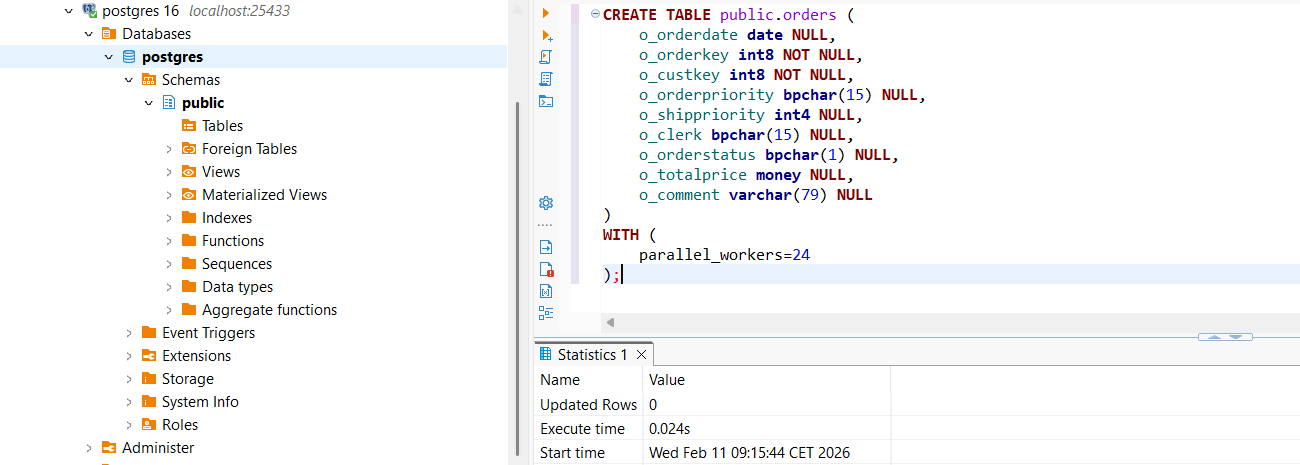Select the Tables item in tree

point(222,126)
